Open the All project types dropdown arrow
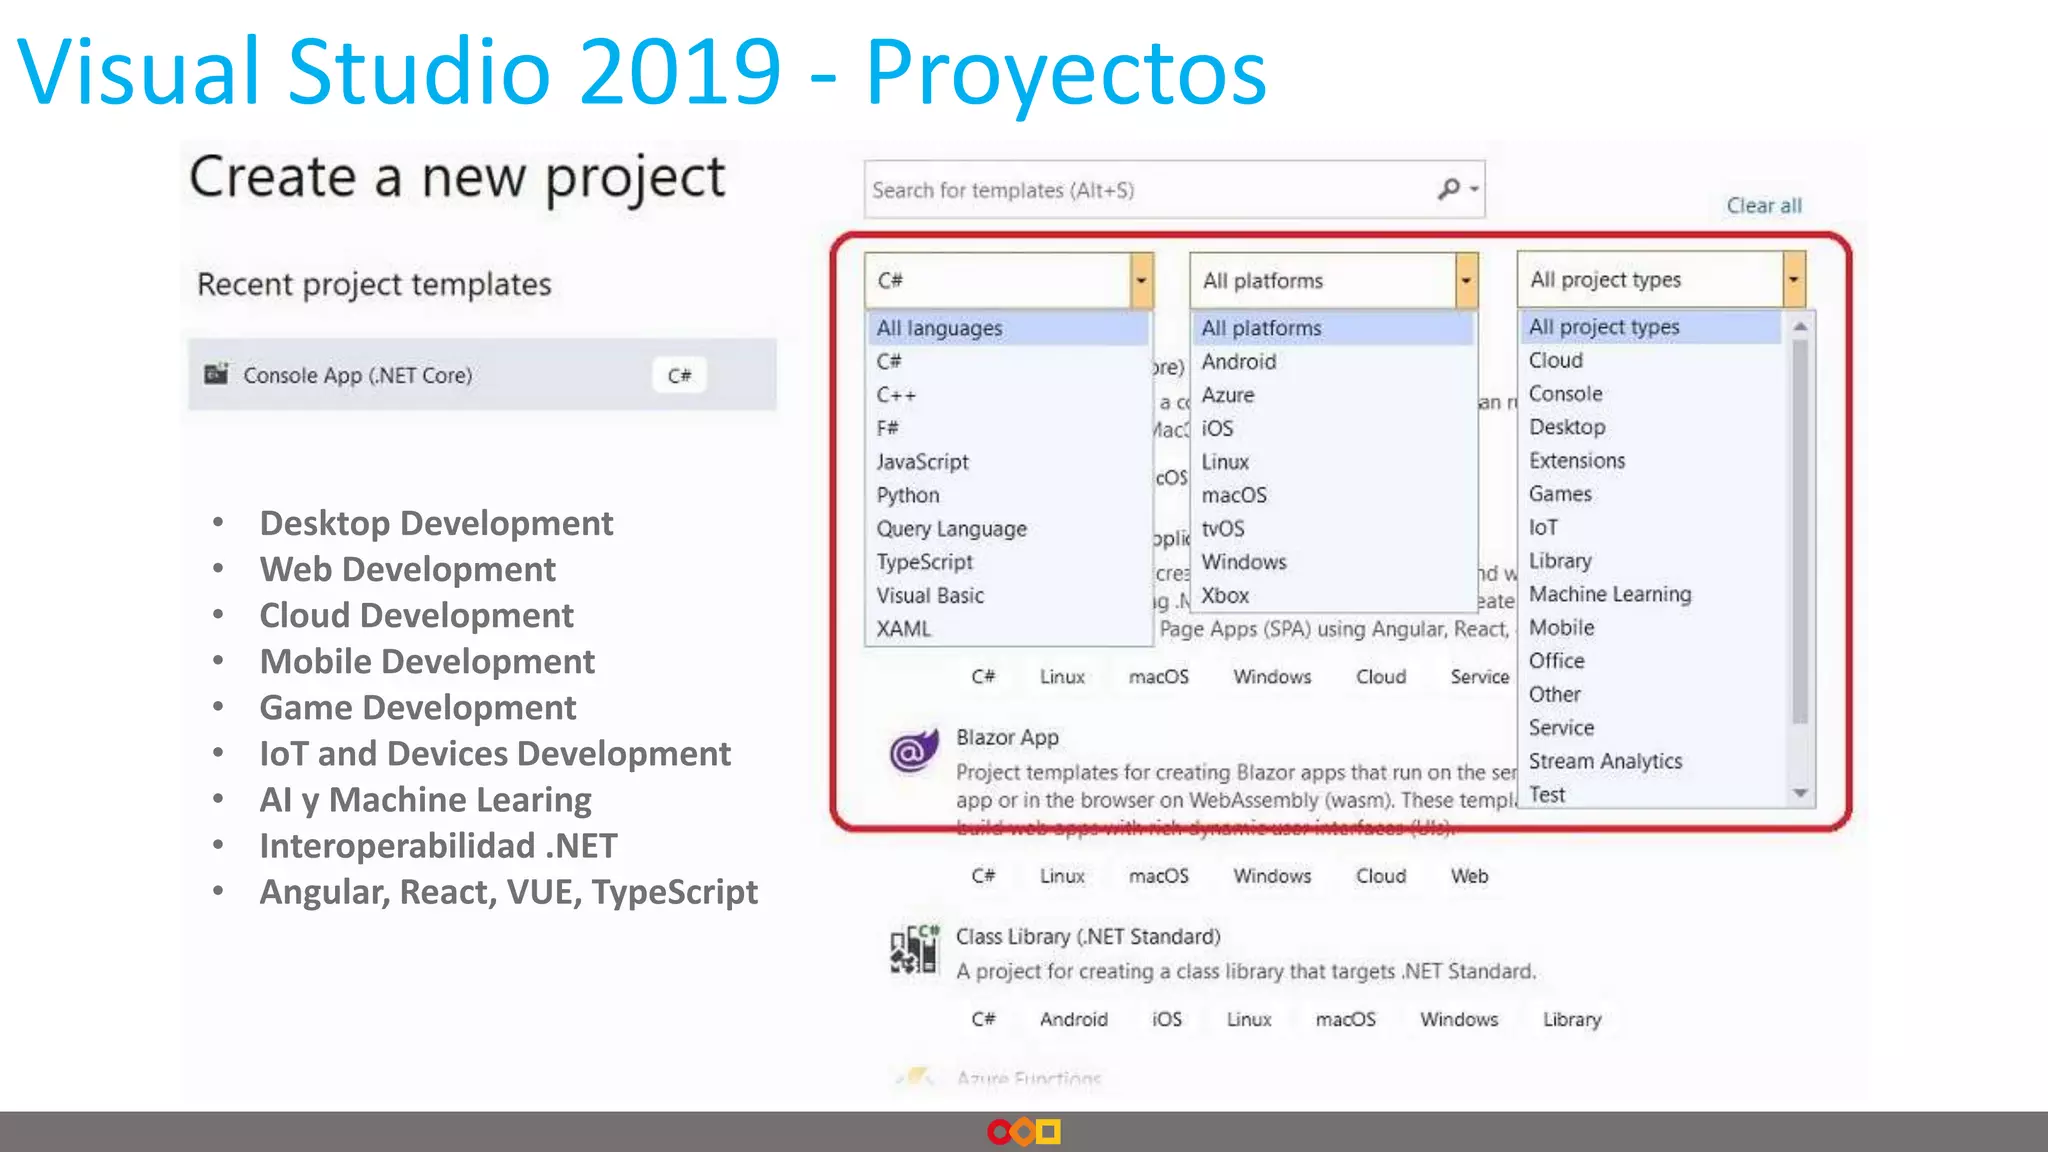Image resolution: width=2048 pixels, height=1152 pixels. point(1794,279)
